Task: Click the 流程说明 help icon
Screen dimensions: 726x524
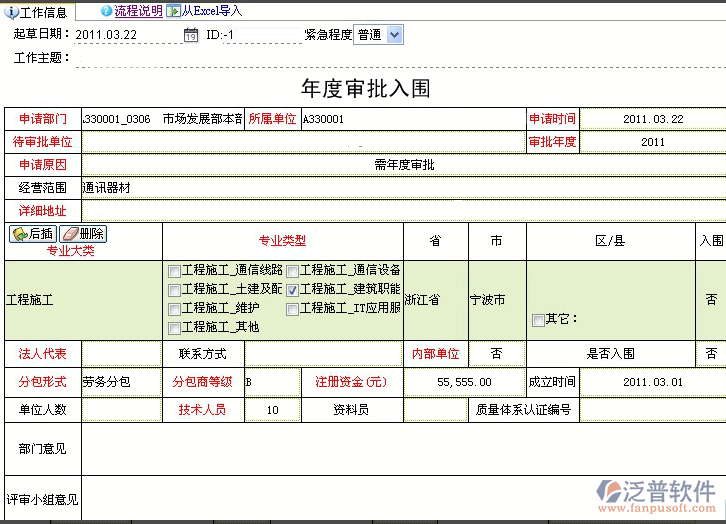Action: point(106,11)
